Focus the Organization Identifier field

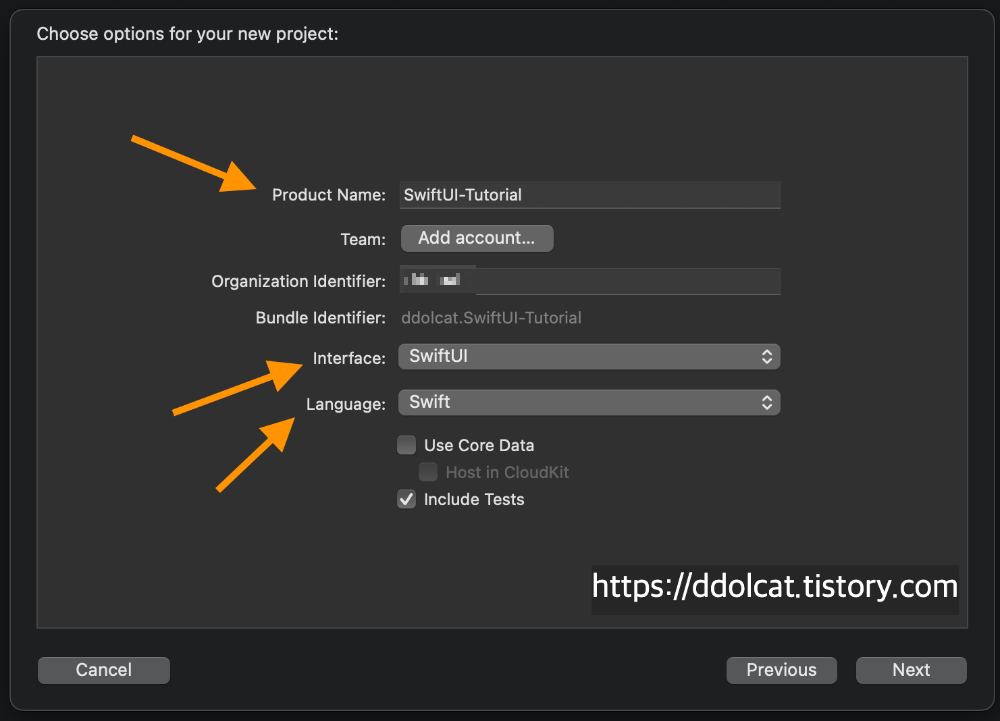point(589,281)
